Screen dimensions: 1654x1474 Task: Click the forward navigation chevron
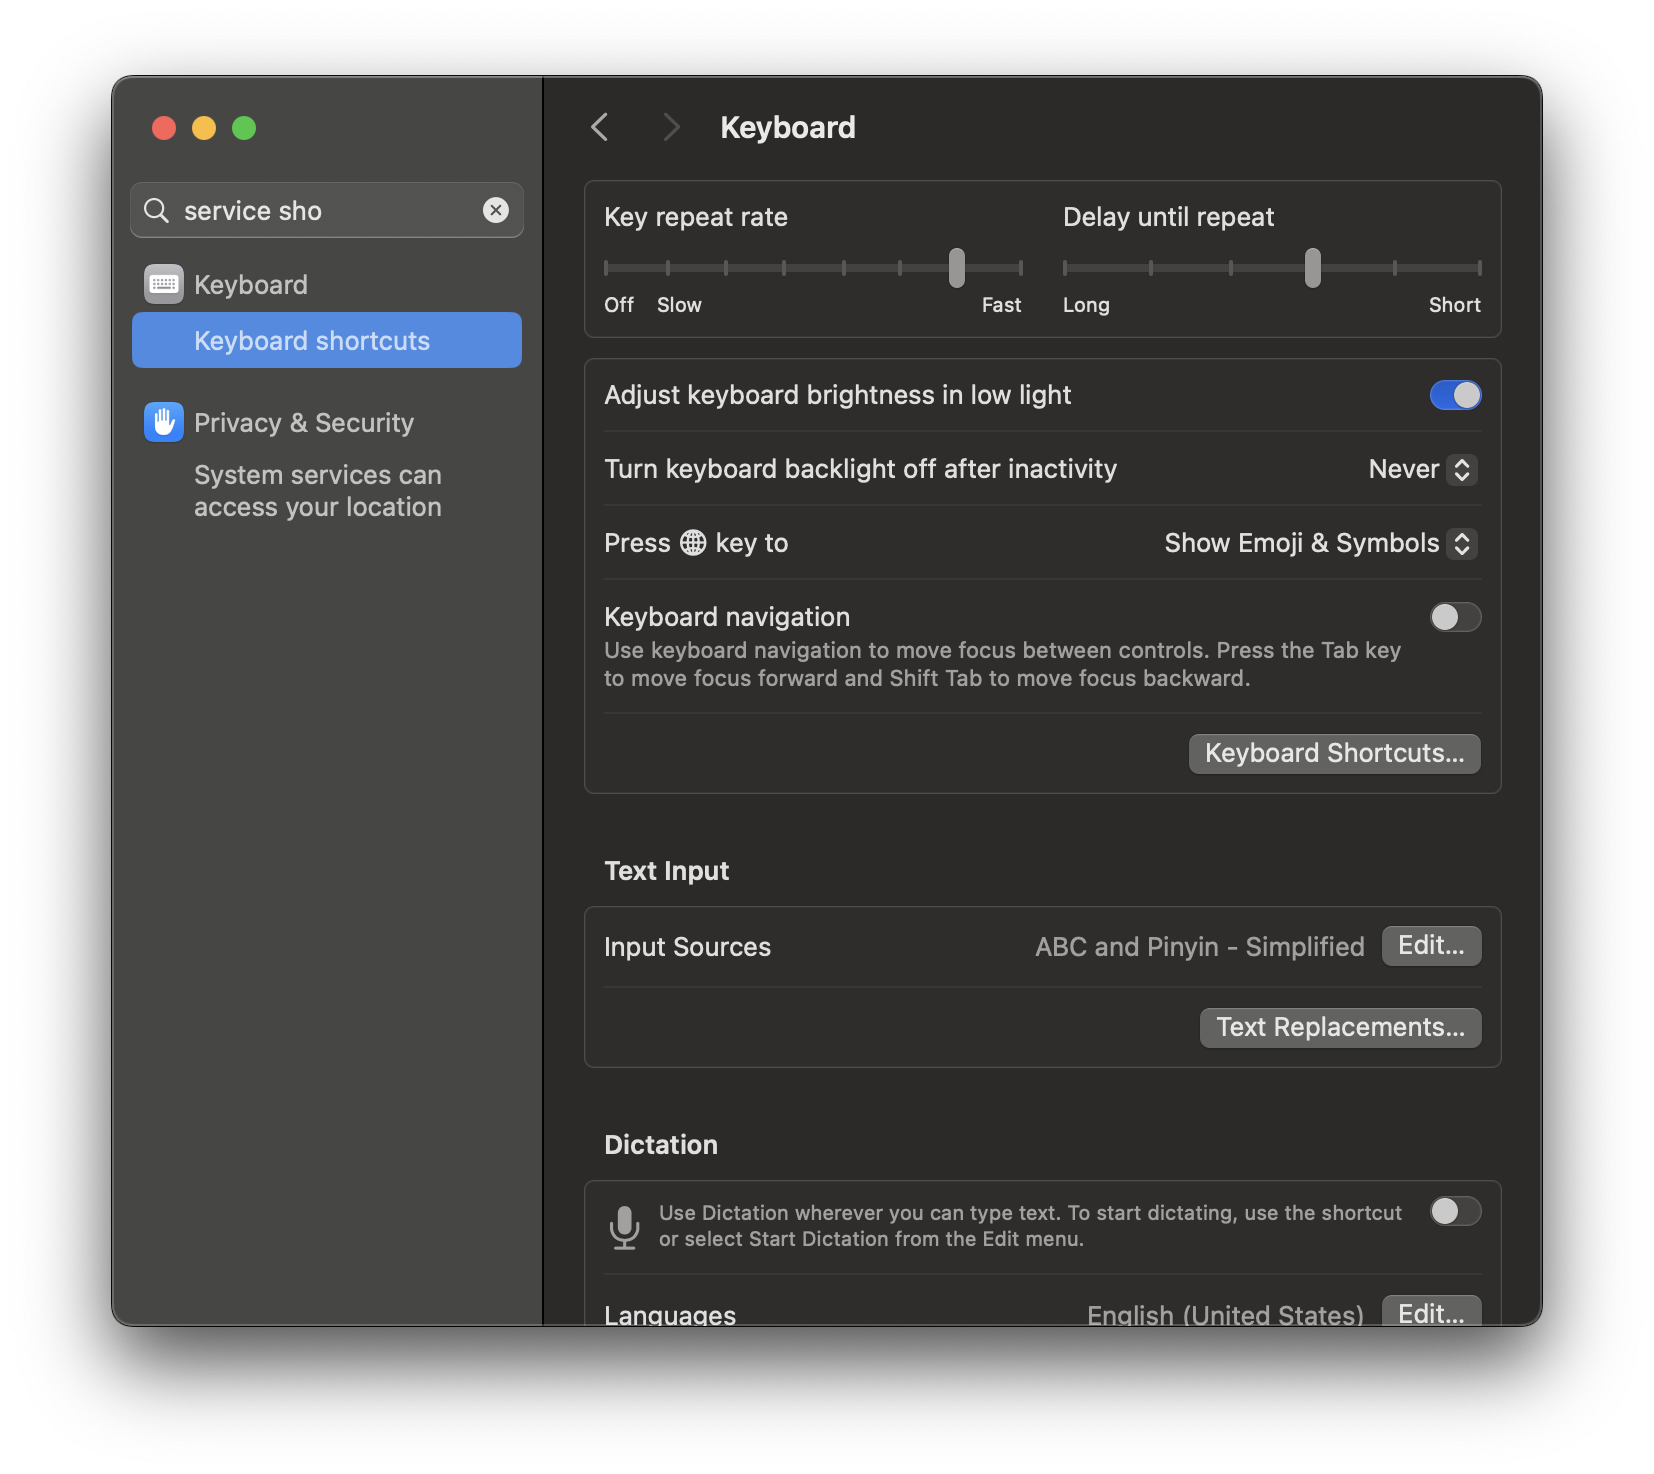pyautogui.click(x=670, y=127)
